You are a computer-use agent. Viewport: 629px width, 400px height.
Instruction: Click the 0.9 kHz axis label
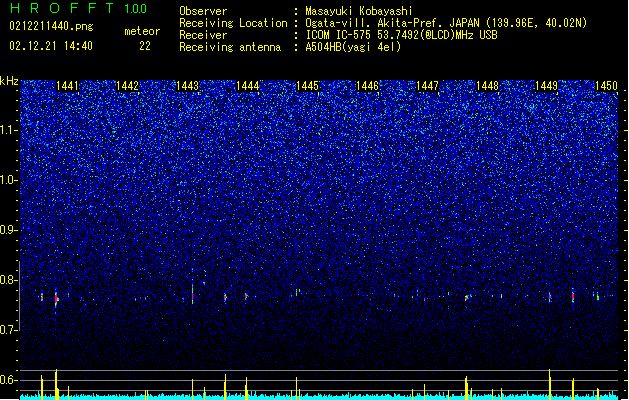click(x=8, y=230)
